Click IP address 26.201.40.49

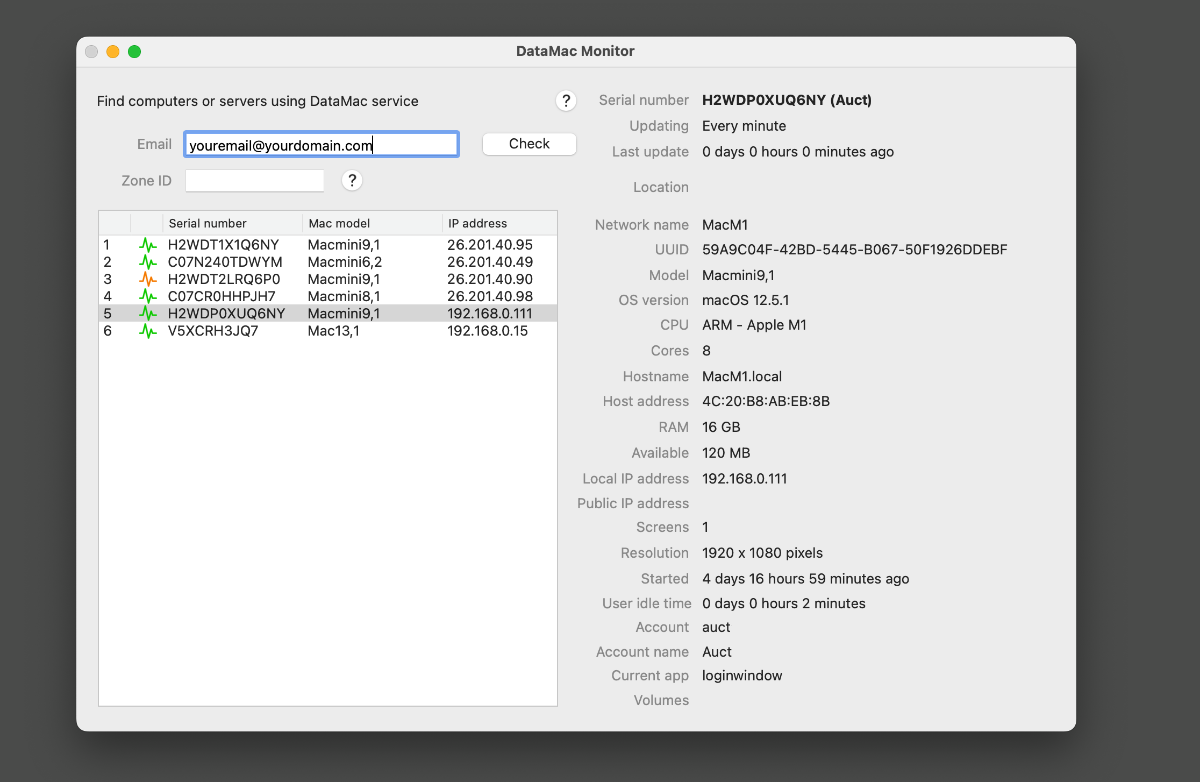point(490,262)
